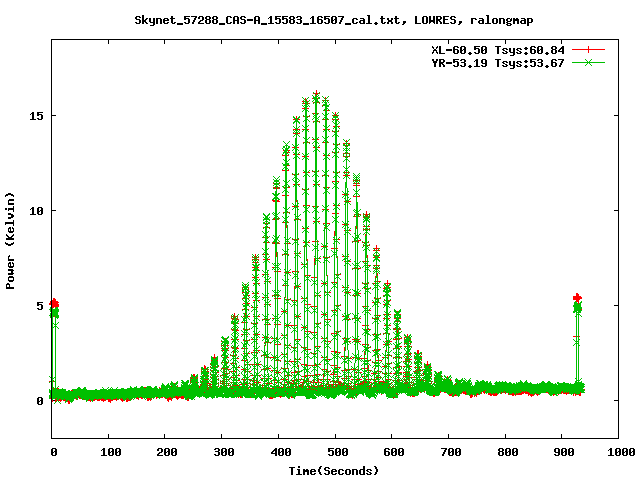Click the x-axis tick label 400
Screen dimensions: 640x480
pos(281,452)
